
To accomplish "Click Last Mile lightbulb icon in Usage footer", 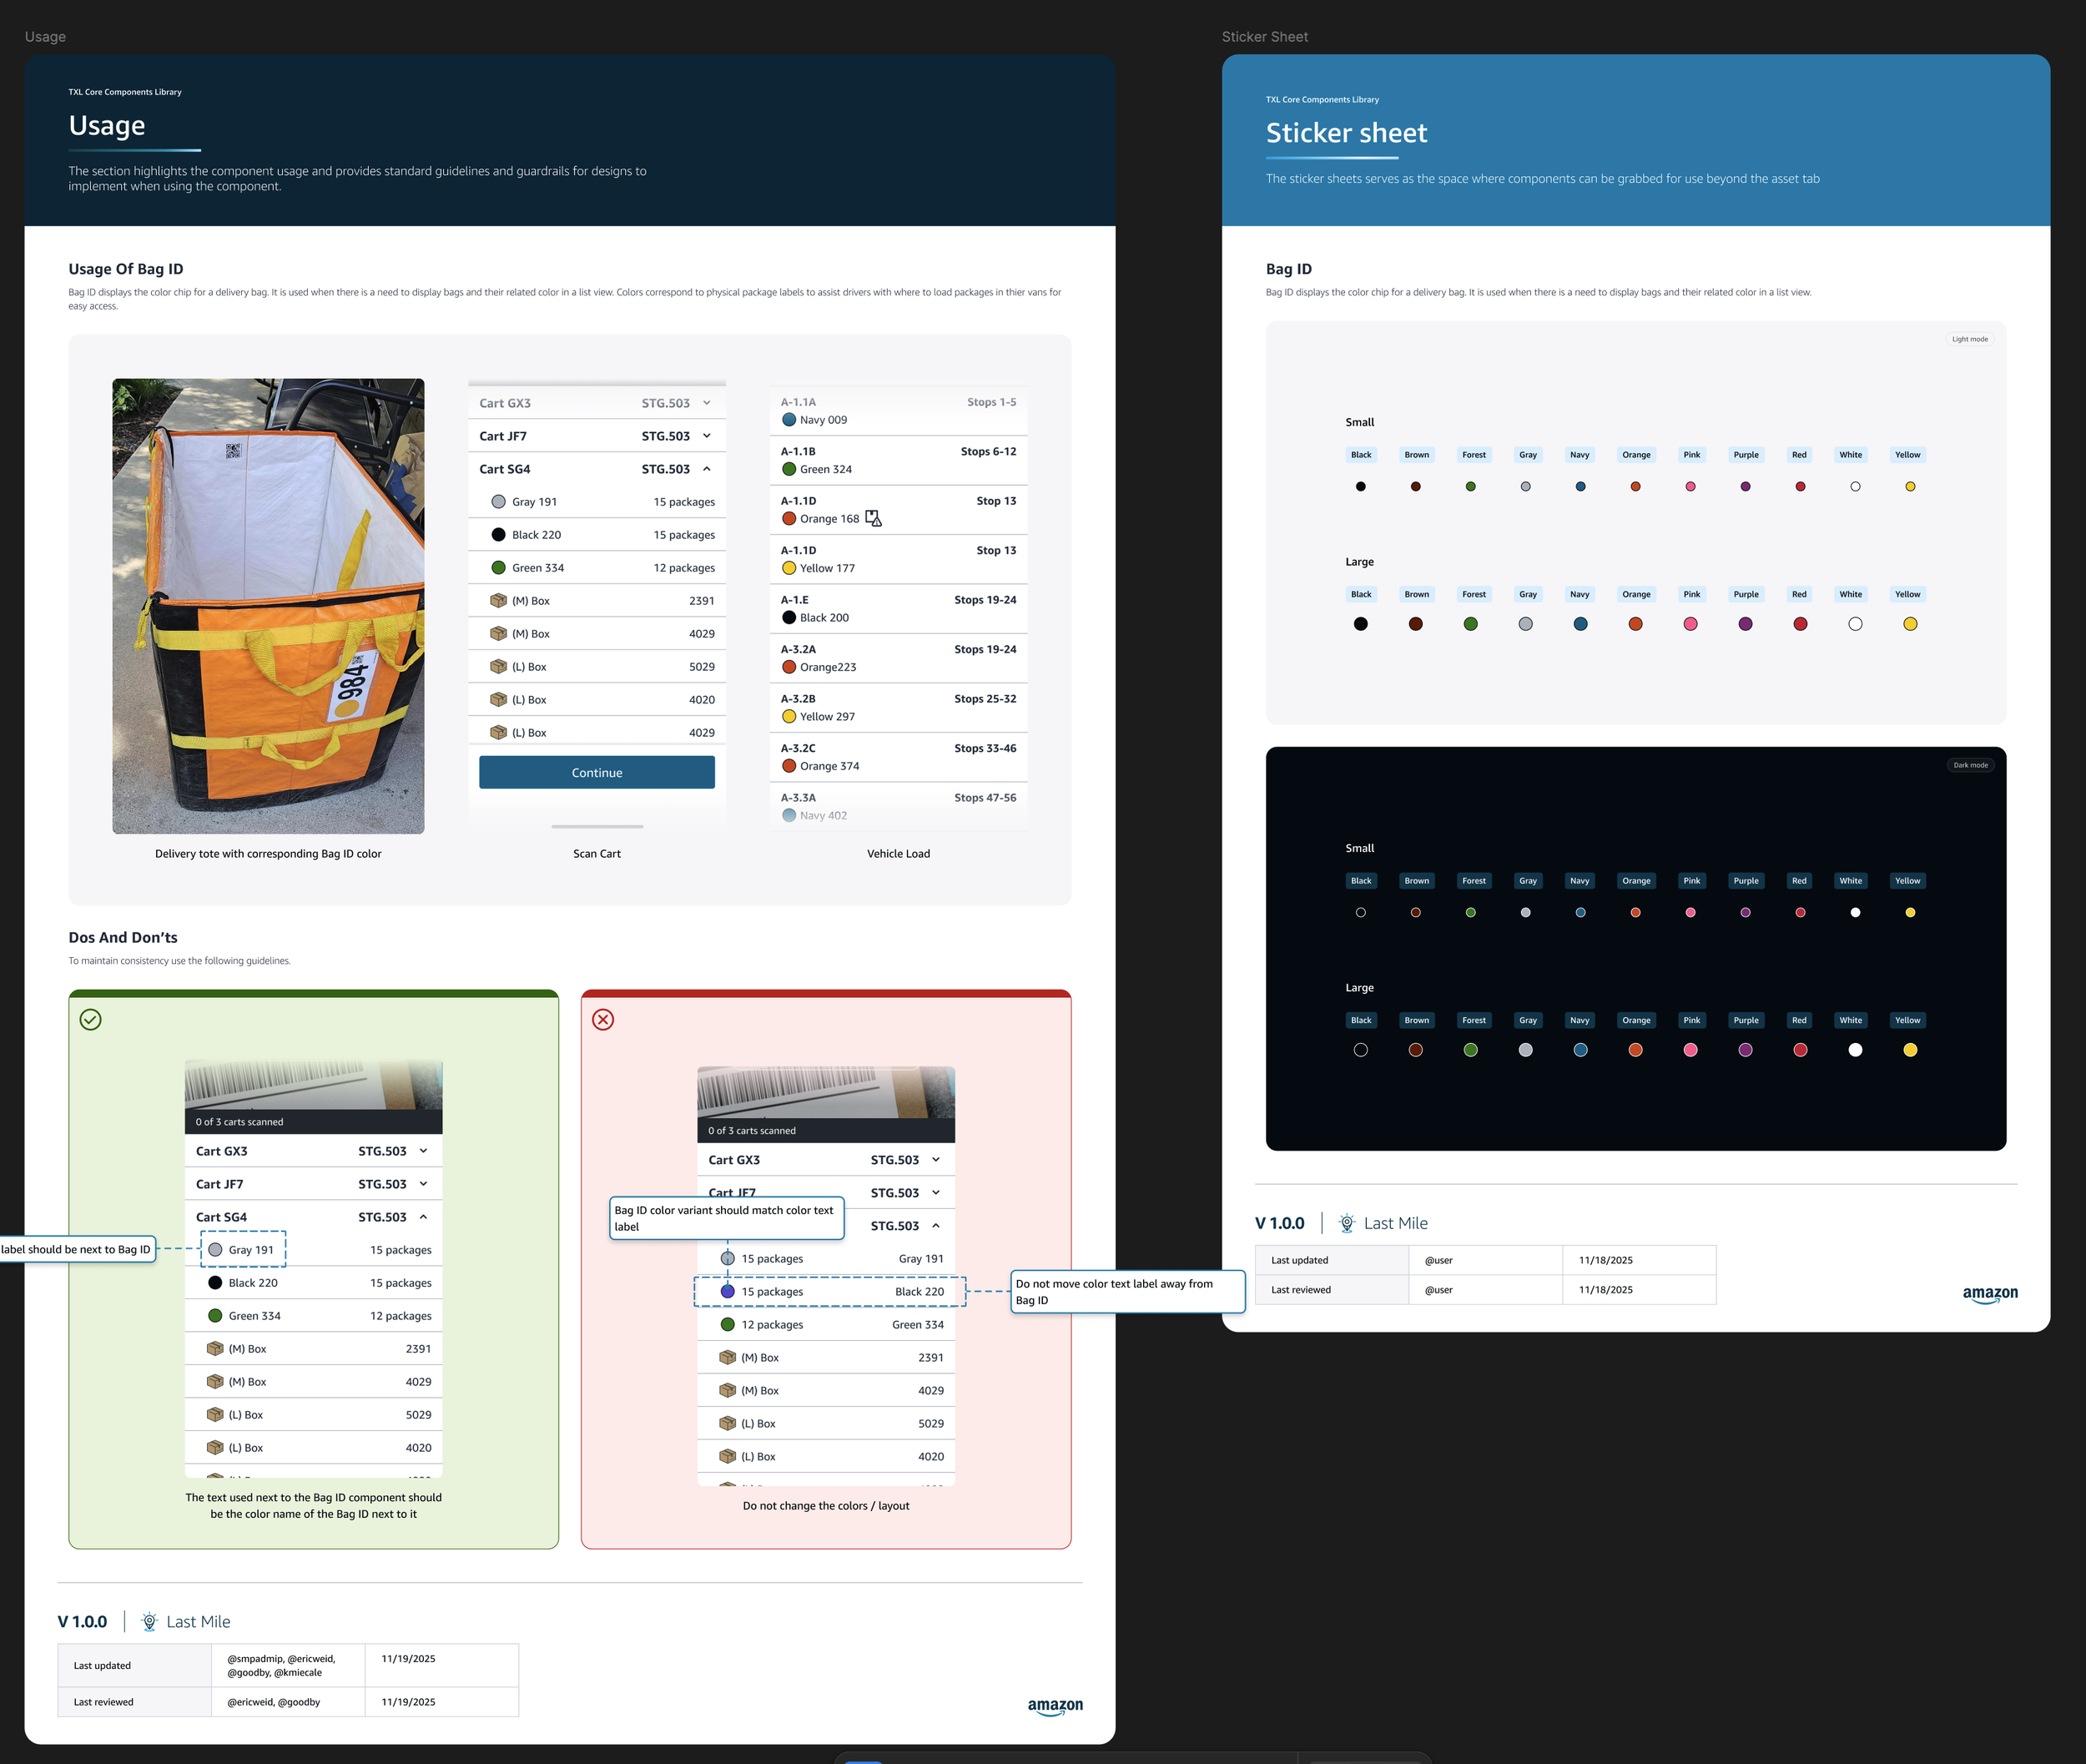I will click(x=149, y=1621).
